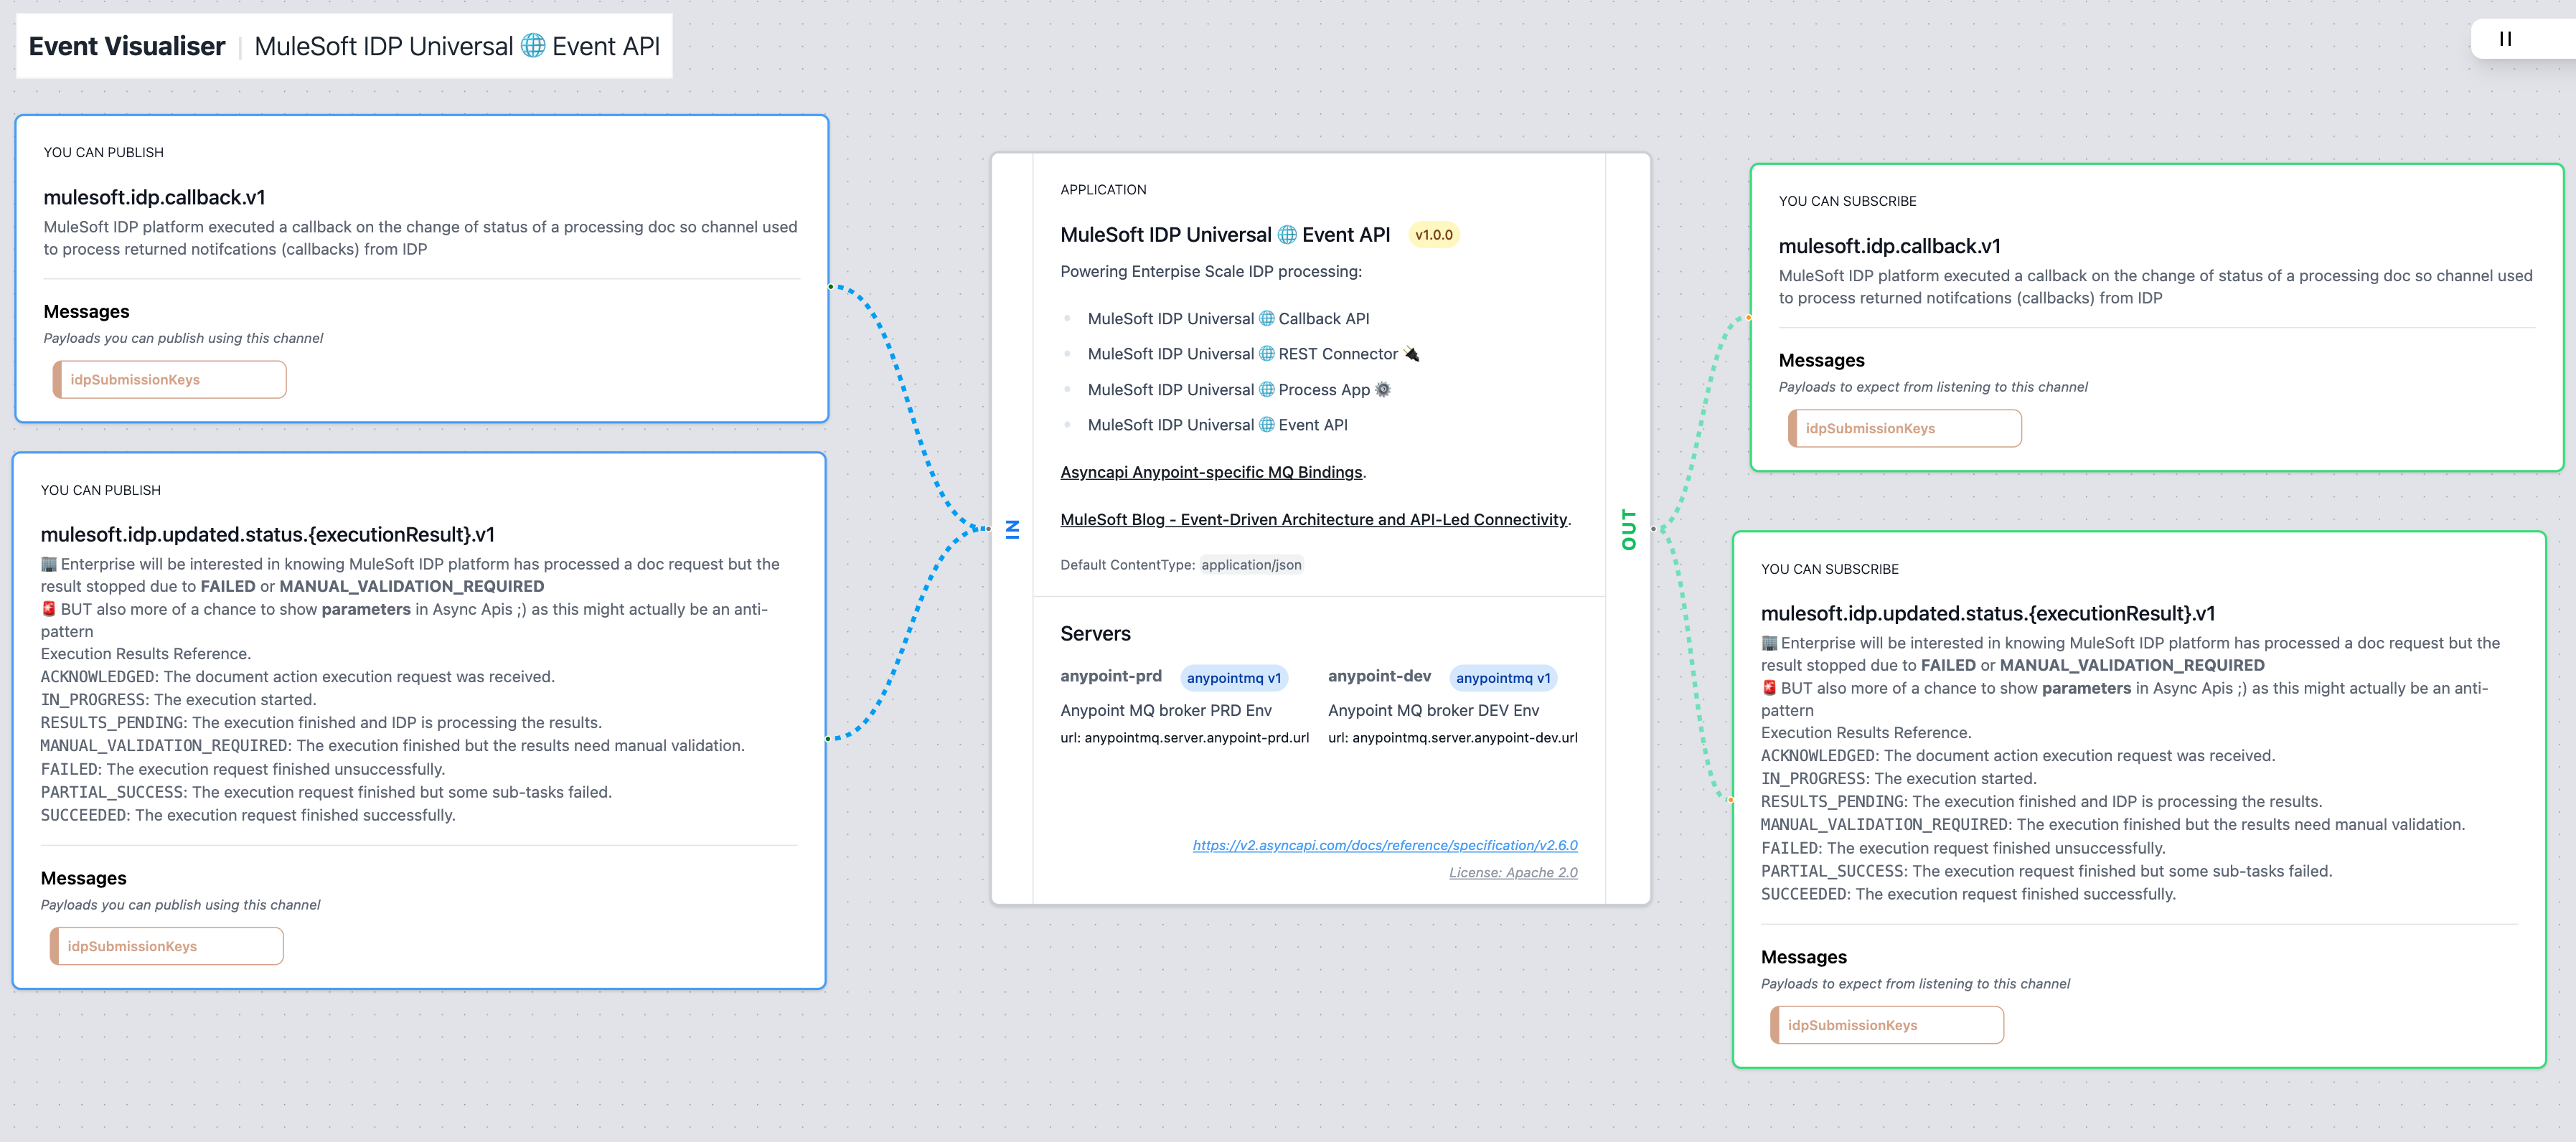Click the gear icon after Process App
Screen dimensions: 2576x1142
(x=1383, y=390)
